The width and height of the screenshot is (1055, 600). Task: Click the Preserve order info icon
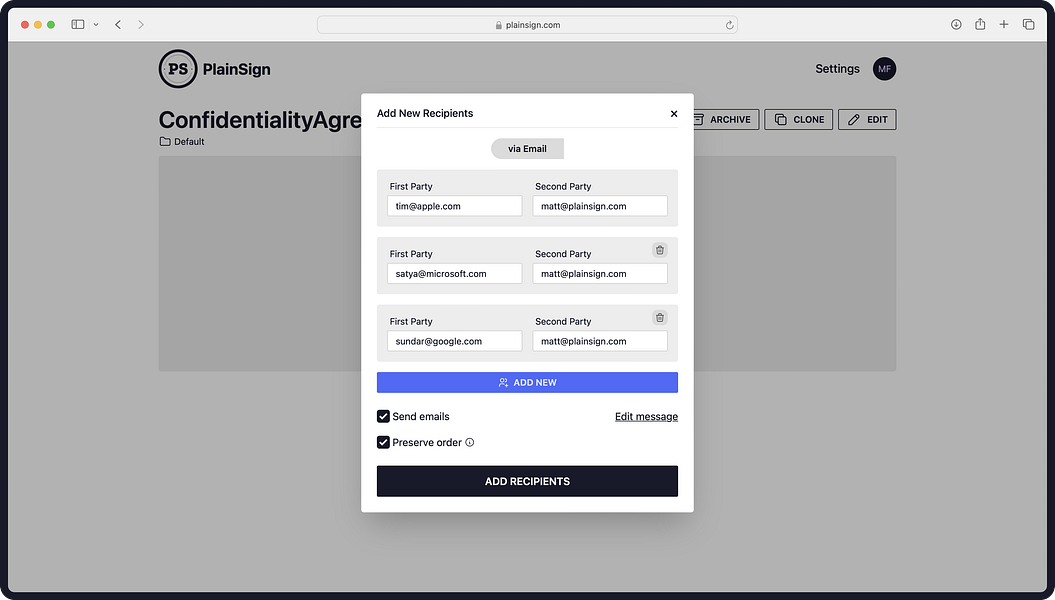click(x=470, y=443)
